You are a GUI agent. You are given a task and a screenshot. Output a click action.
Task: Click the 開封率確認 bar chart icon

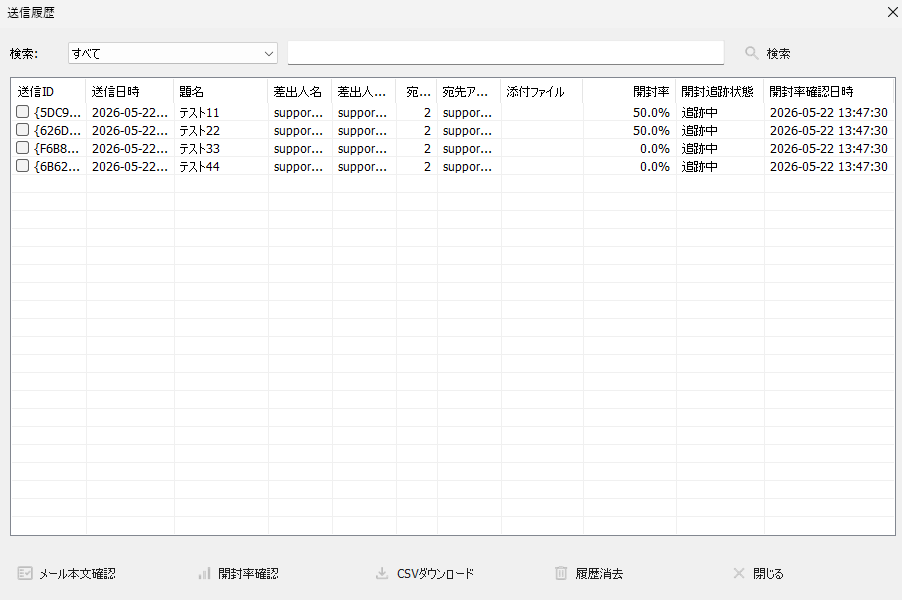[204, 573]
